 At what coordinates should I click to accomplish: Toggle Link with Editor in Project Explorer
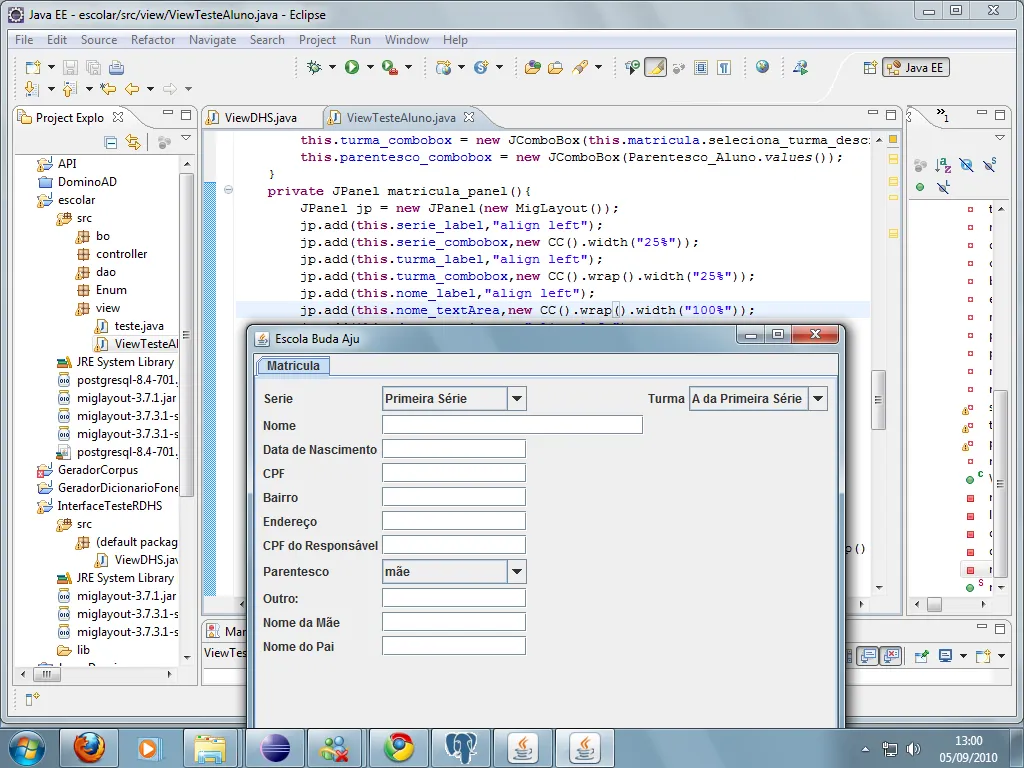click(x=133, y=142)
